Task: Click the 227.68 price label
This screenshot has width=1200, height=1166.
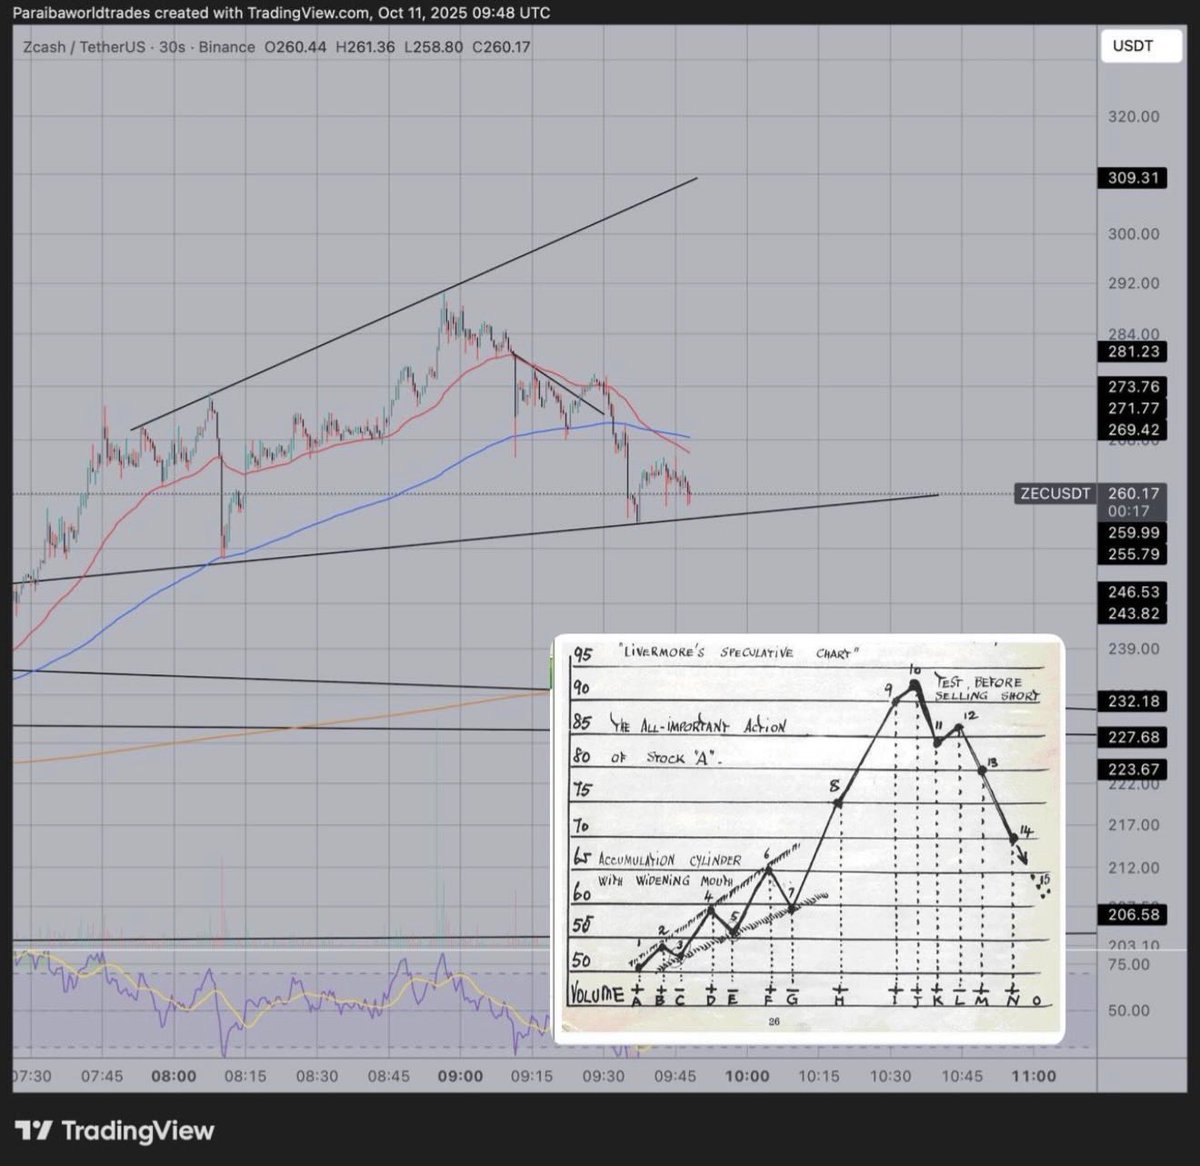Action: pyautogui.click(x=1133, y=737)
